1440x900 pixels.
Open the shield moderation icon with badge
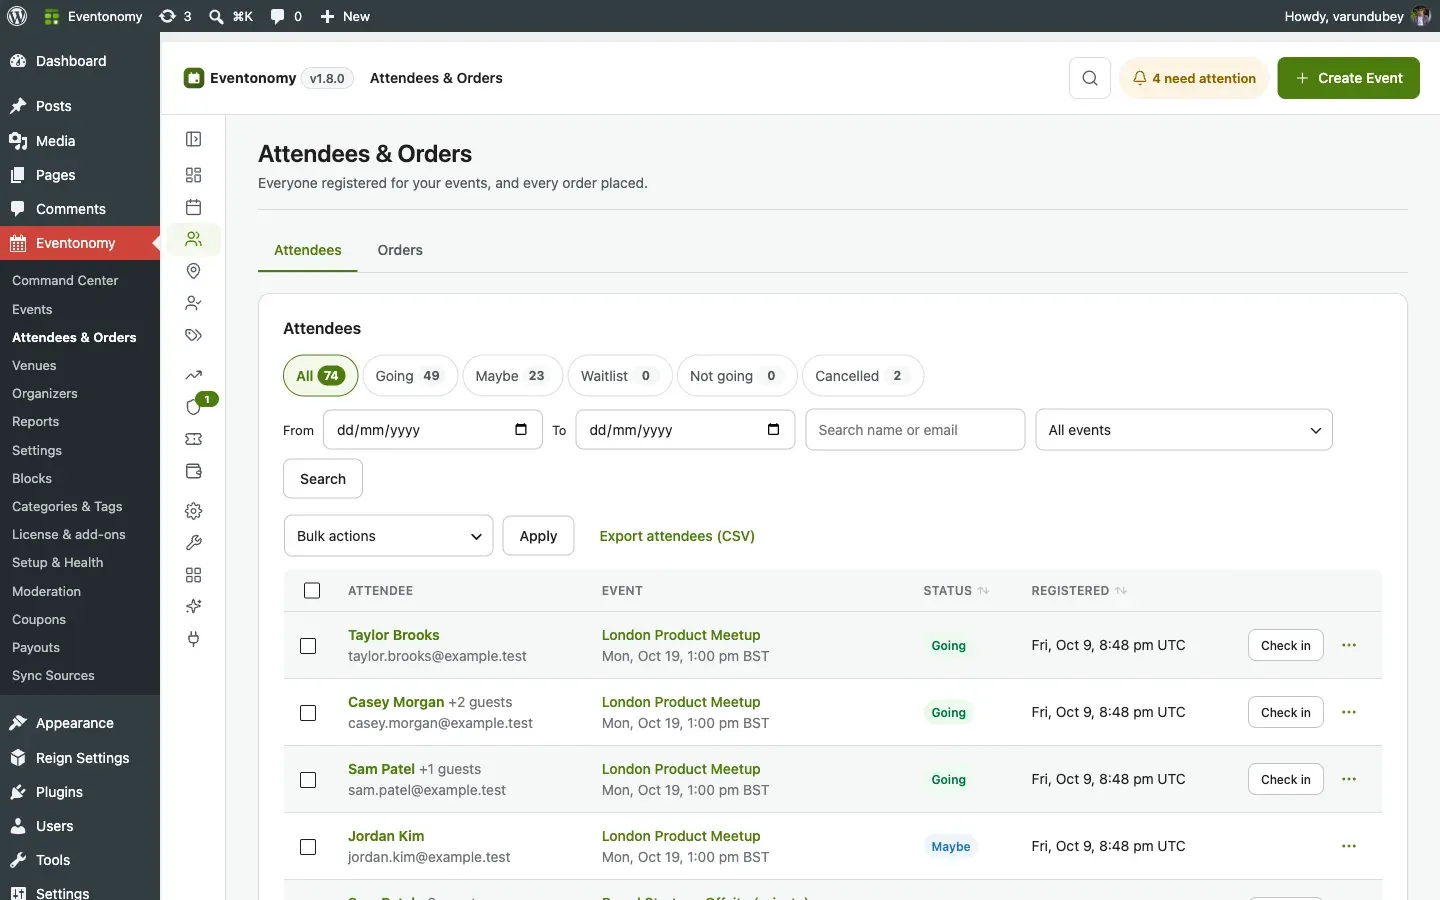coord(194,407)
